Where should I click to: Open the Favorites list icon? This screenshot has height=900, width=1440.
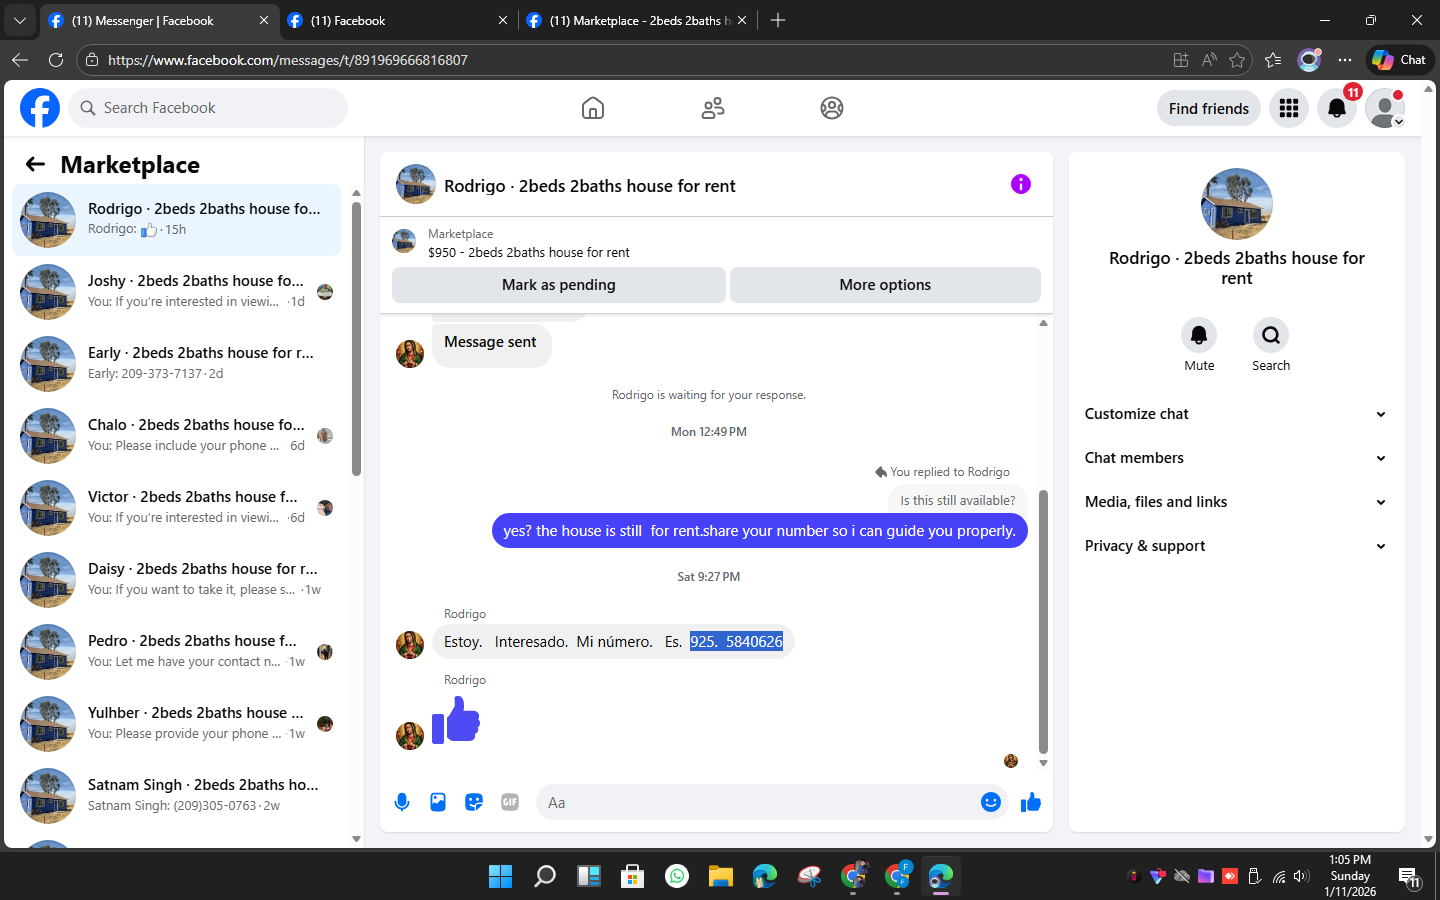coord(1273,60)
